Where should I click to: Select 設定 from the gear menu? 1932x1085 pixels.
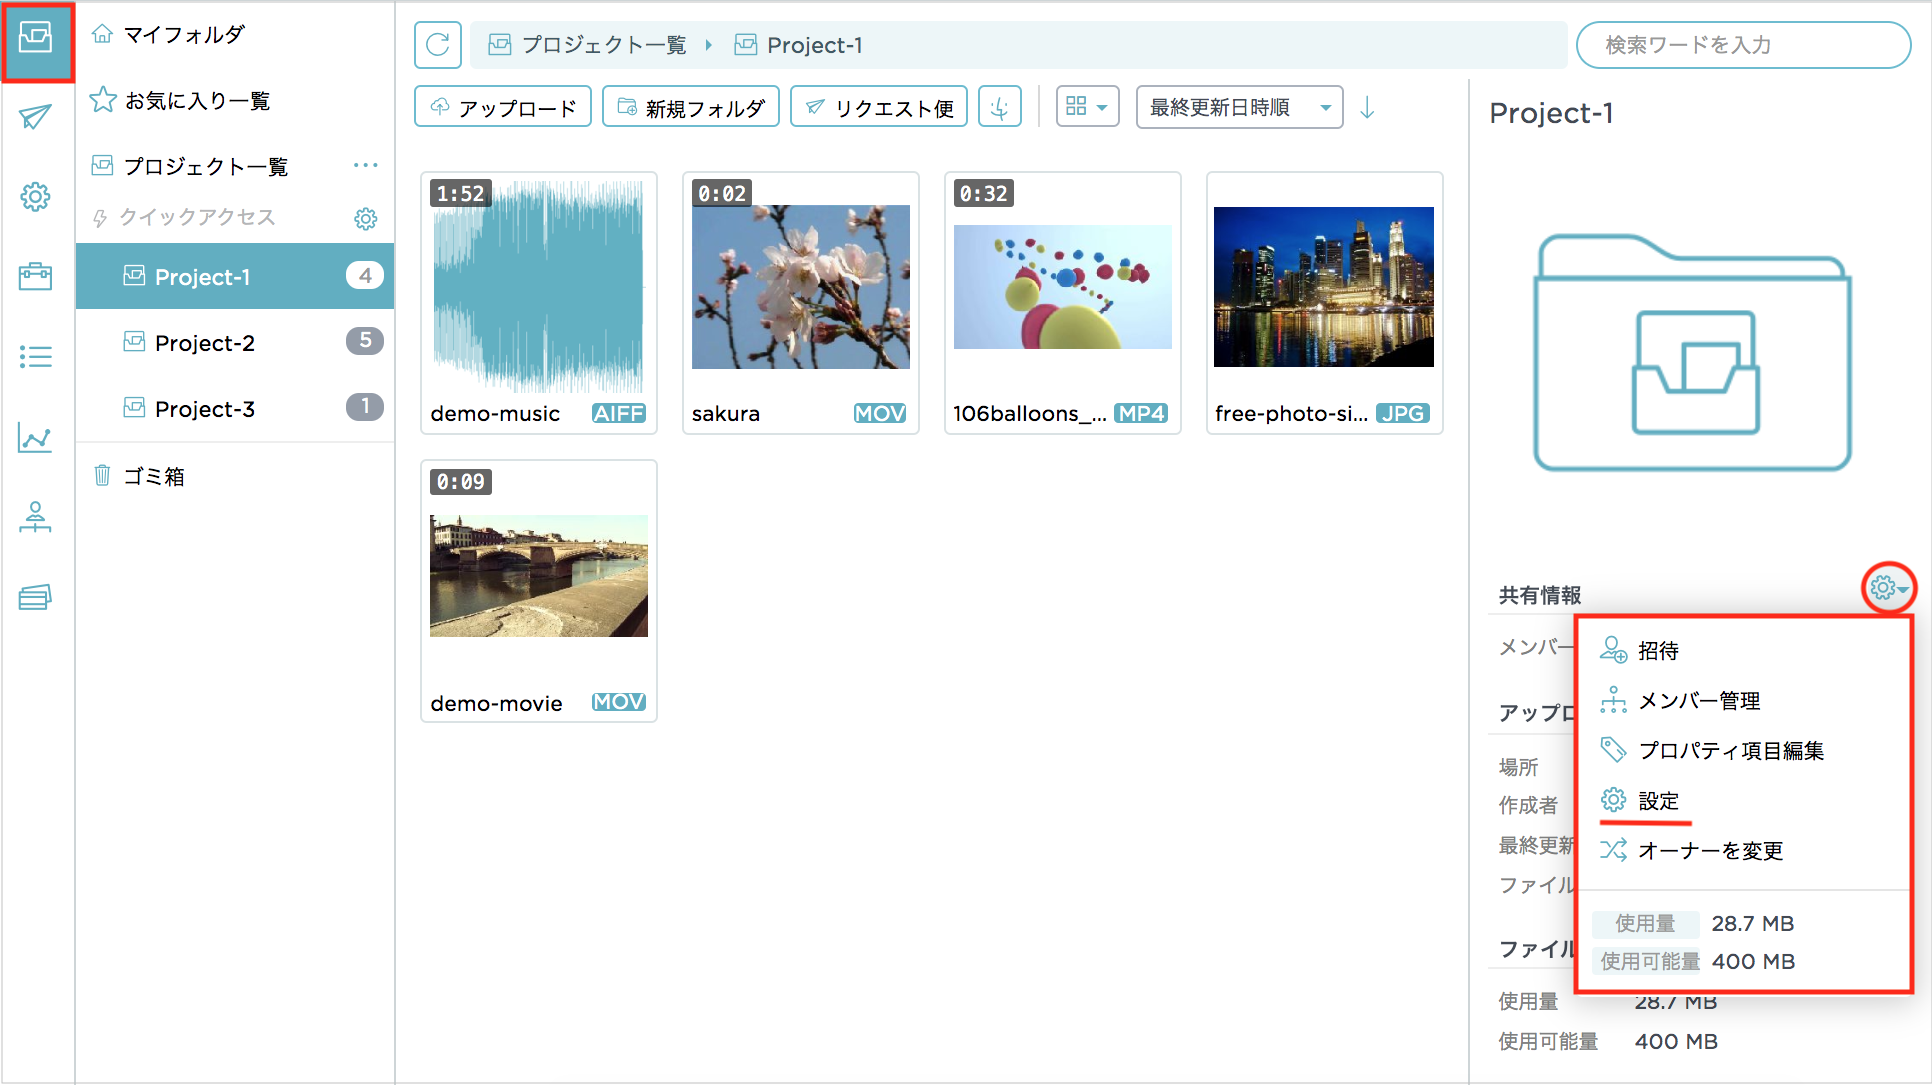1658,801
